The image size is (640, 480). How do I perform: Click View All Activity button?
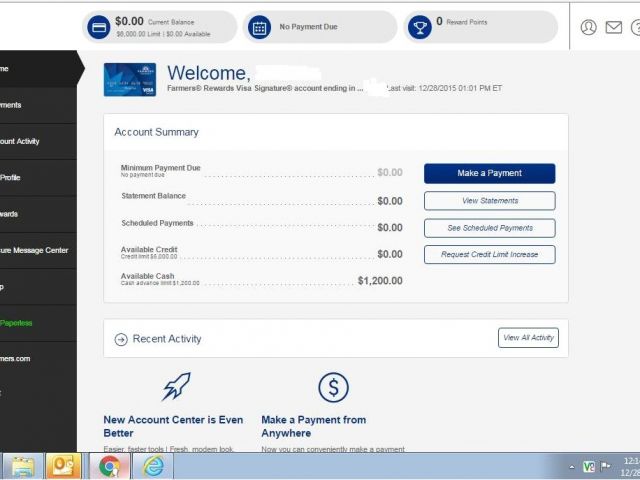pyautogui.click(x=528, y=338)
